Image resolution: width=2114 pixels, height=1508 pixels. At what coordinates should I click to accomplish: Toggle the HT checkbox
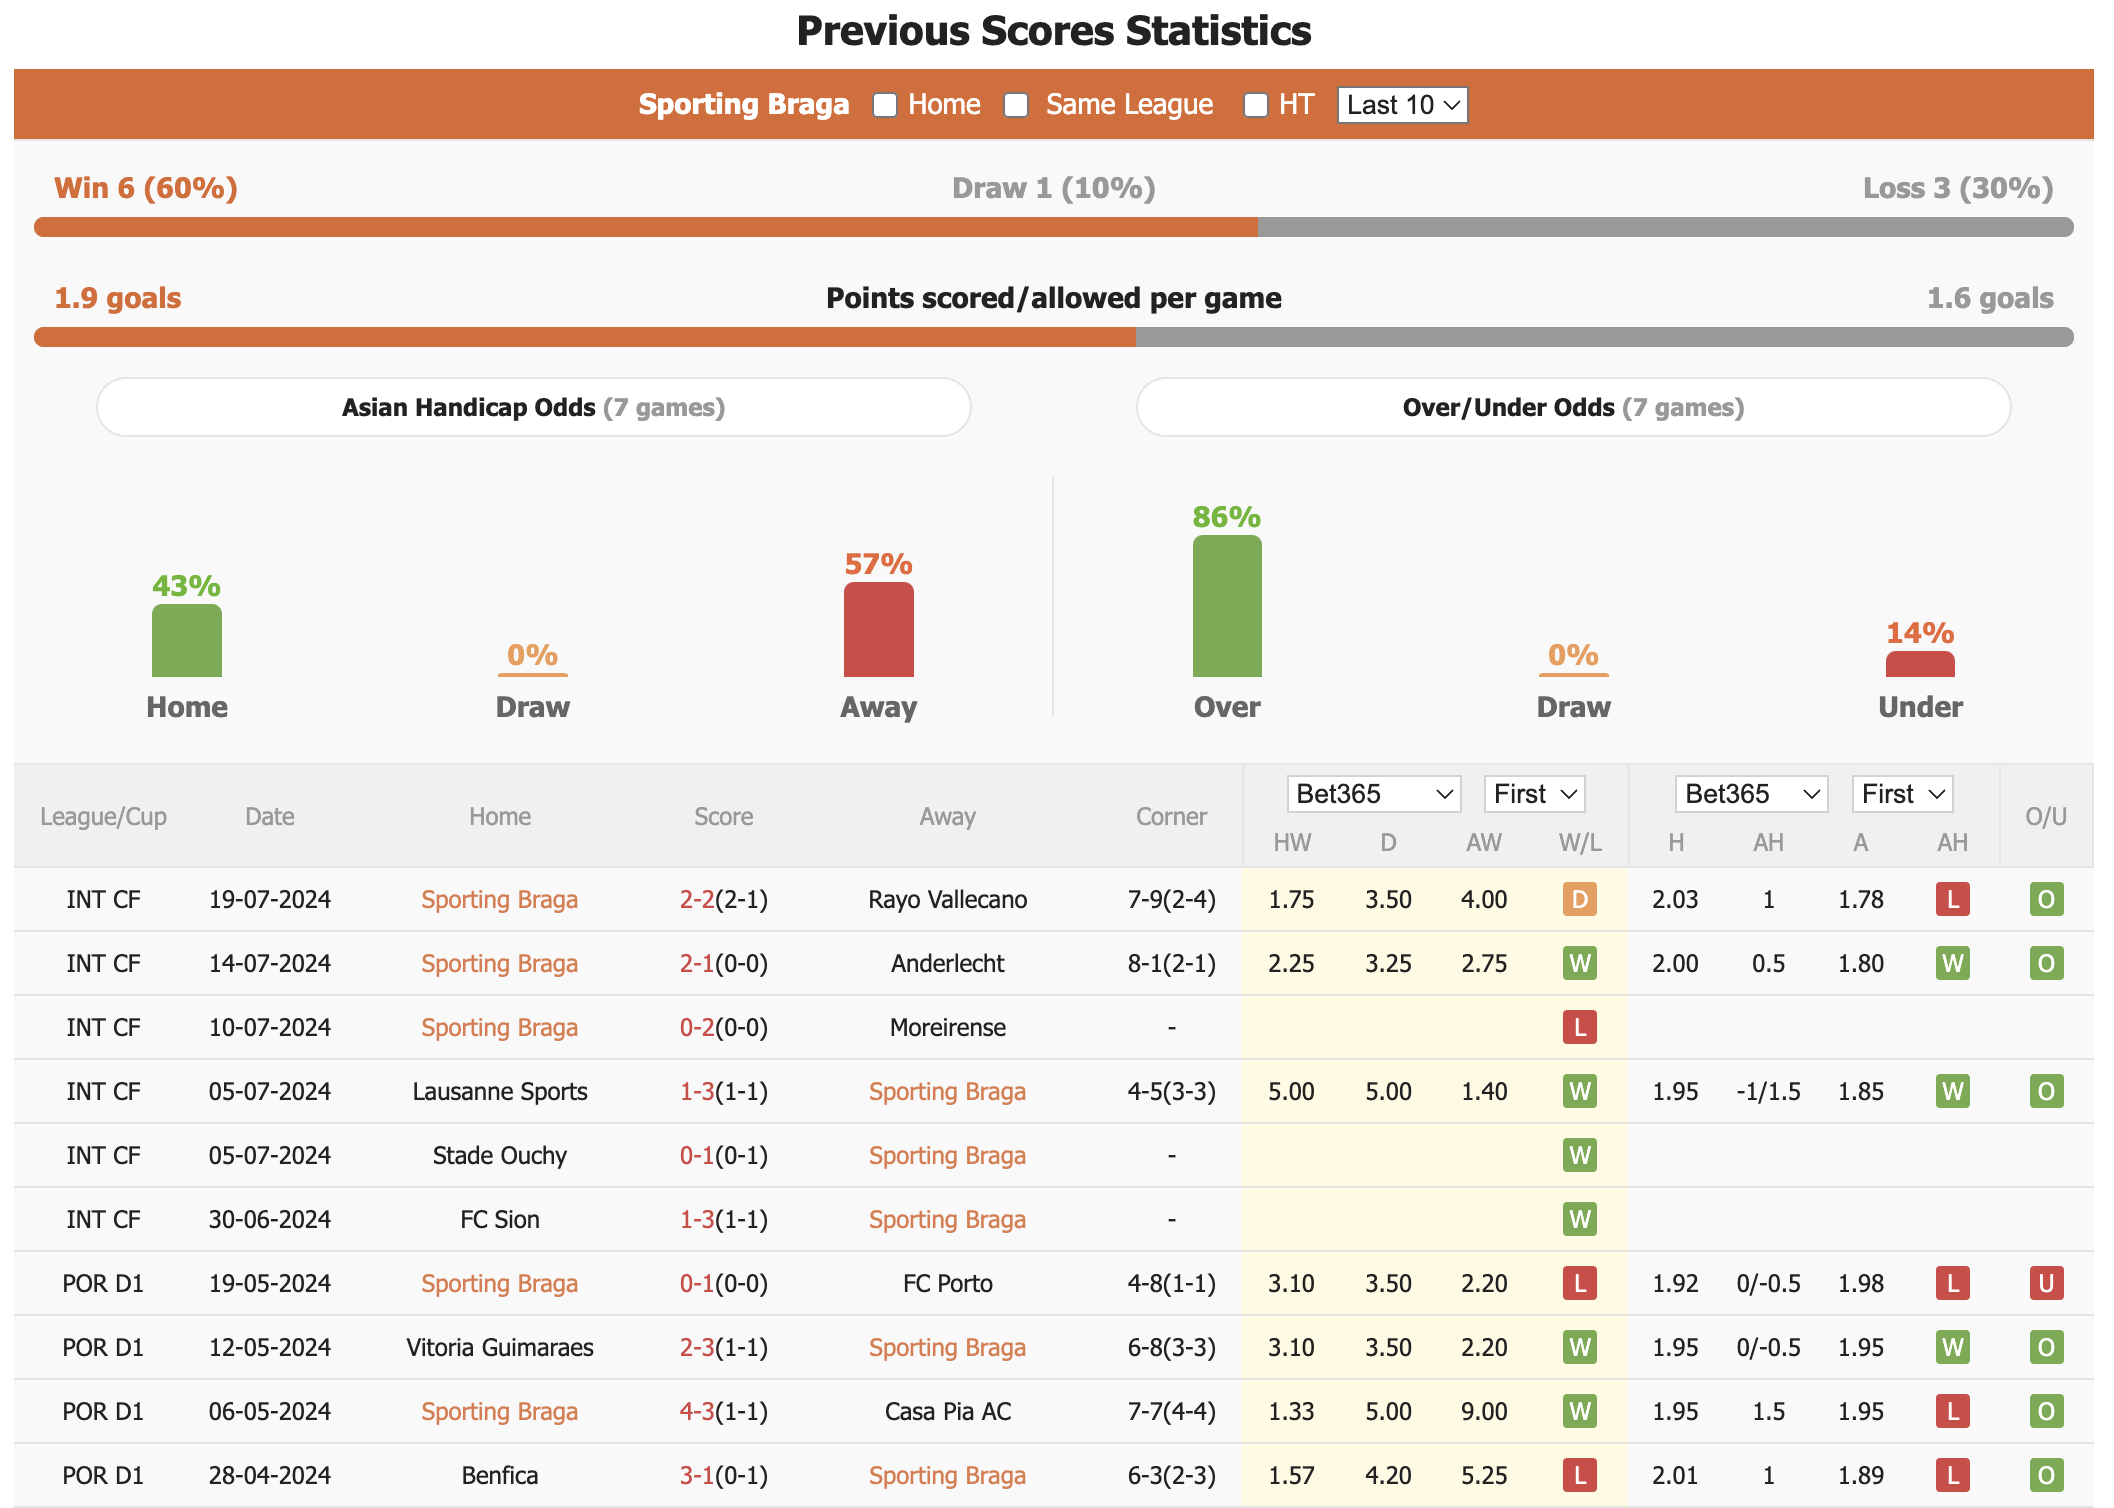pyautogui.click(x=1256, y=105)
